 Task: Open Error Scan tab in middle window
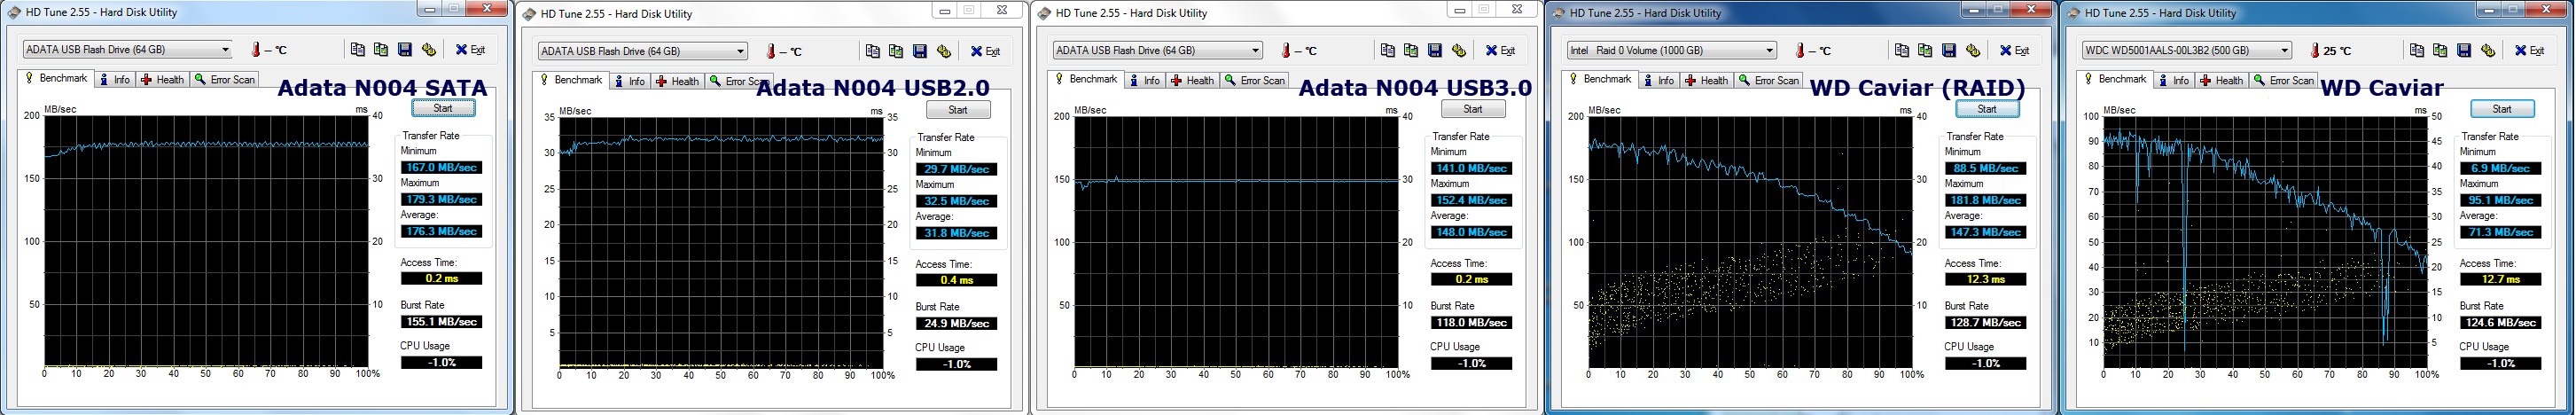click(1255, 80)
